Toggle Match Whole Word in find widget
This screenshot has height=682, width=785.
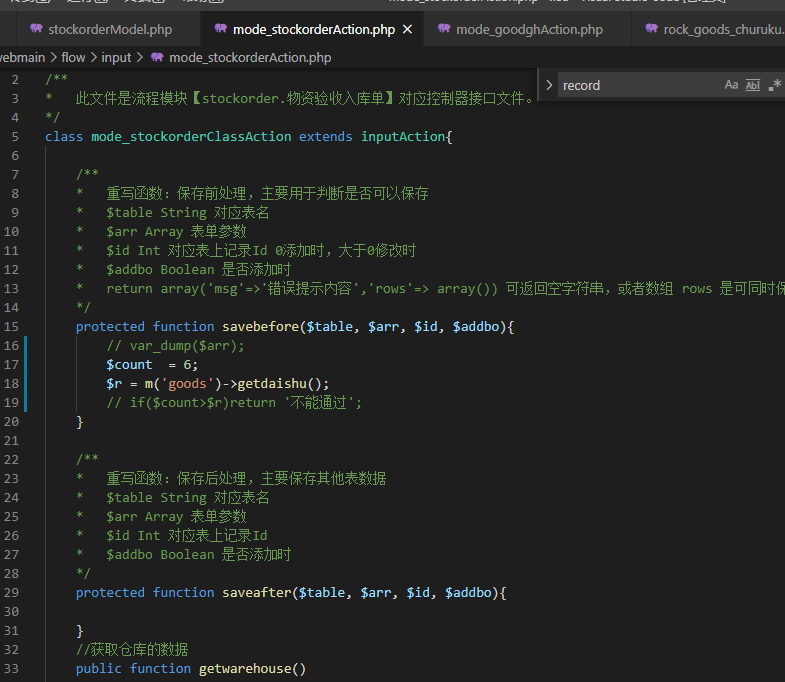pyautogui.click(x=753, y=85)
